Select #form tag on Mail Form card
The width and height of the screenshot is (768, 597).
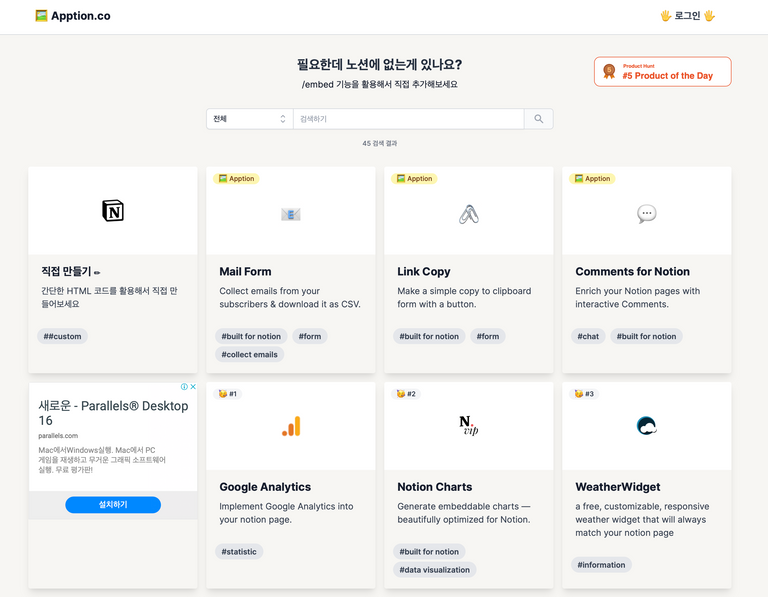(310, 336)
